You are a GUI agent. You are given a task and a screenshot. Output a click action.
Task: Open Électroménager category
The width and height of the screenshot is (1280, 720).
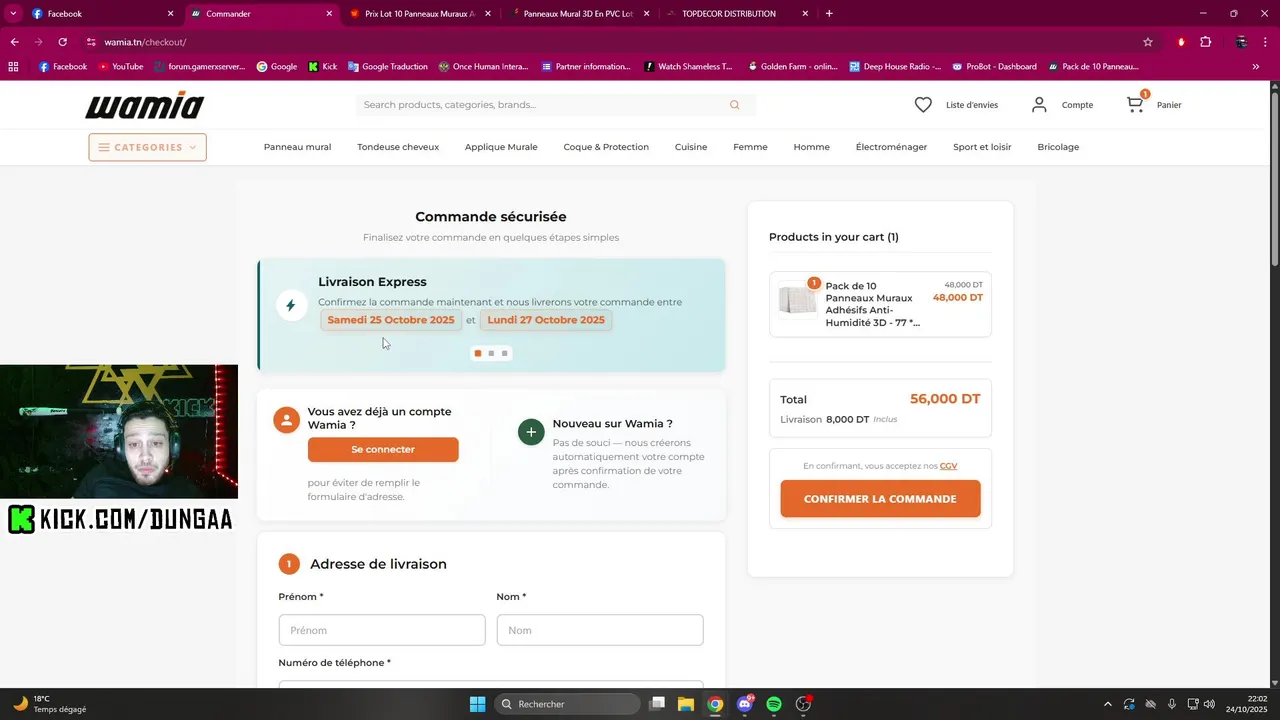pos(891,147)
